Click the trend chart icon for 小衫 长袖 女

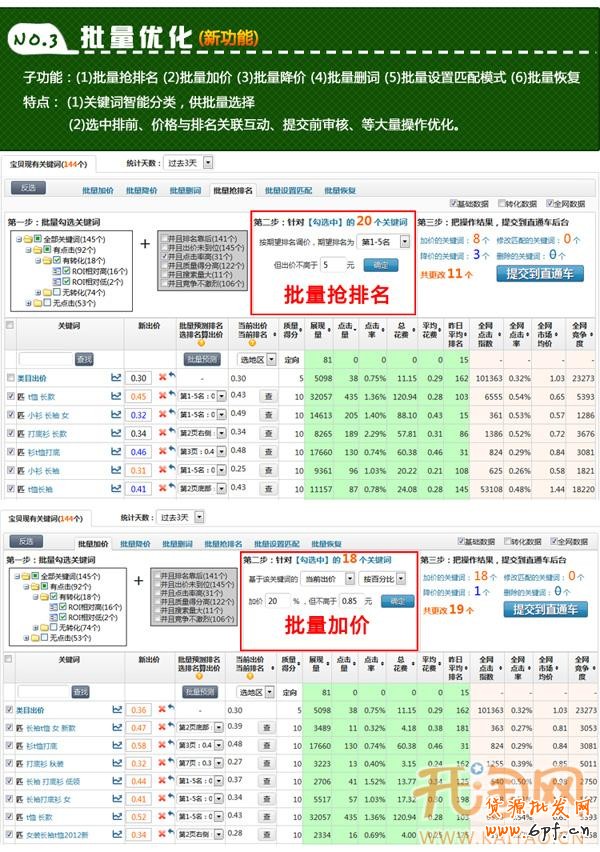116,415
